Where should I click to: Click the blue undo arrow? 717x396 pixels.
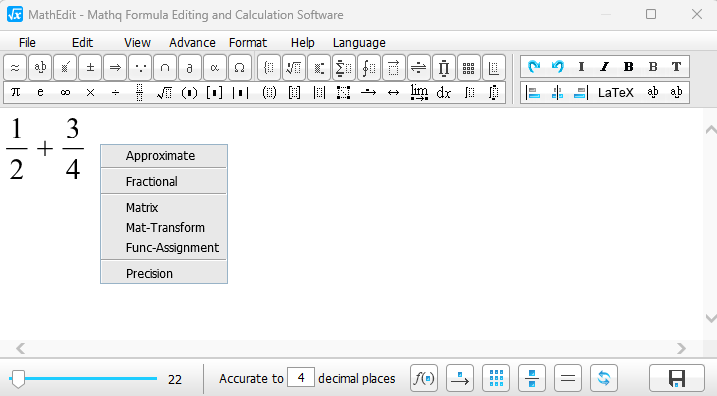pyautogui.click(x=557, y=67)
